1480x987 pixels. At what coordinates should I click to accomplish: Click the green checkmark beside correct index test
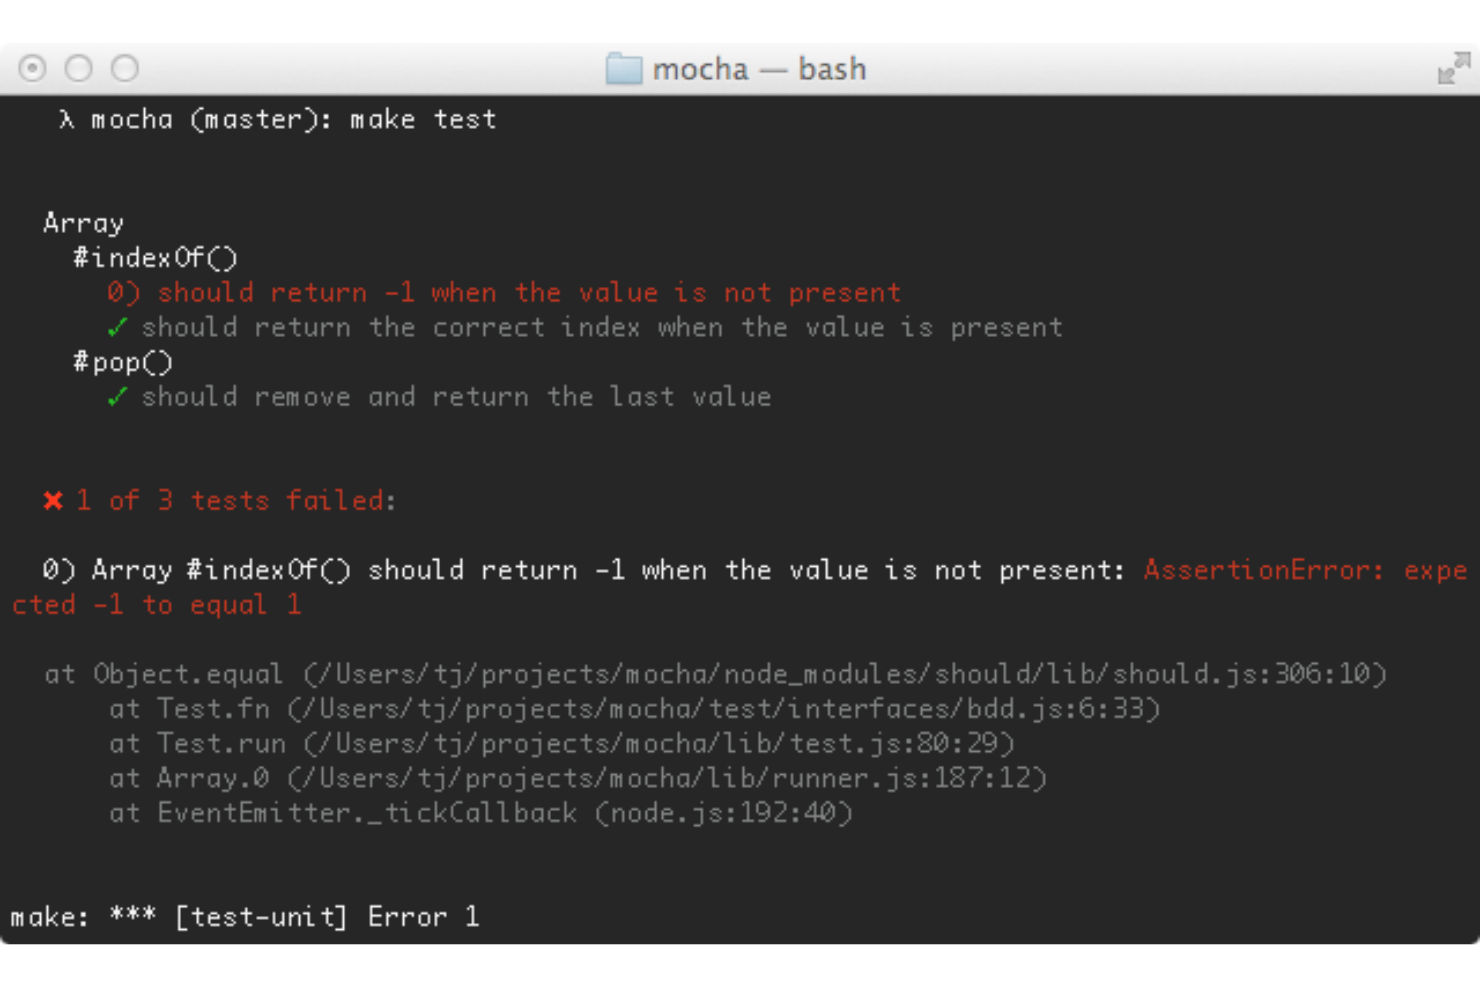[117, 327]
